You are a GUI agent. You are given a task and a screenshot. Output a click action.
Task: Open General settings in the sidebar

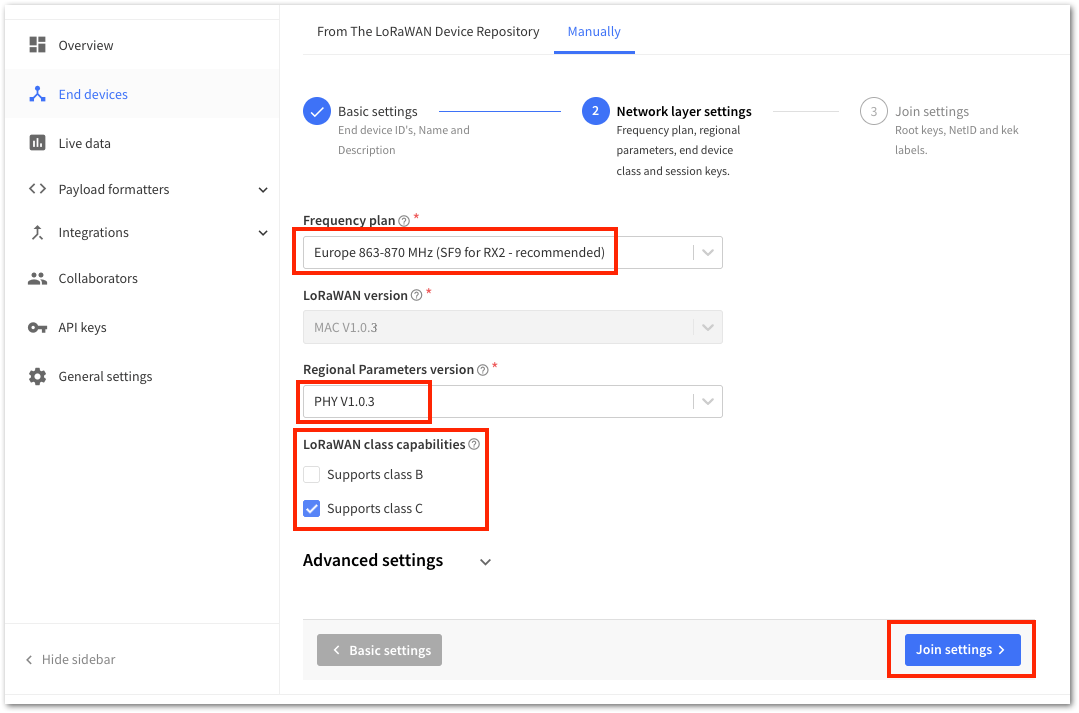pyautogui.click(x=142, y=376)
